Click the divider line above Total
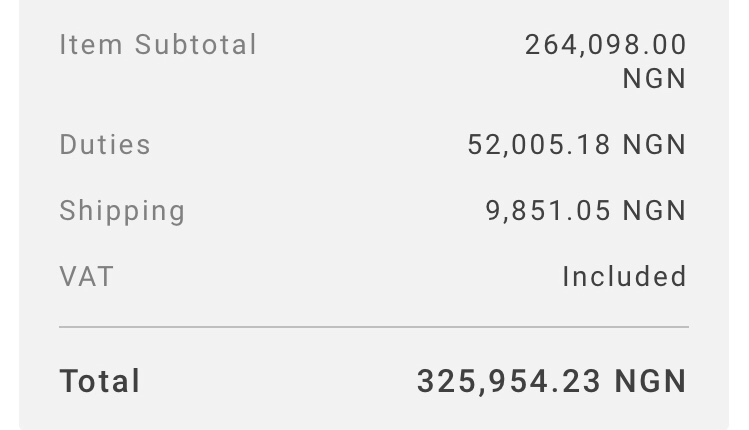 [x=374, y=327]
